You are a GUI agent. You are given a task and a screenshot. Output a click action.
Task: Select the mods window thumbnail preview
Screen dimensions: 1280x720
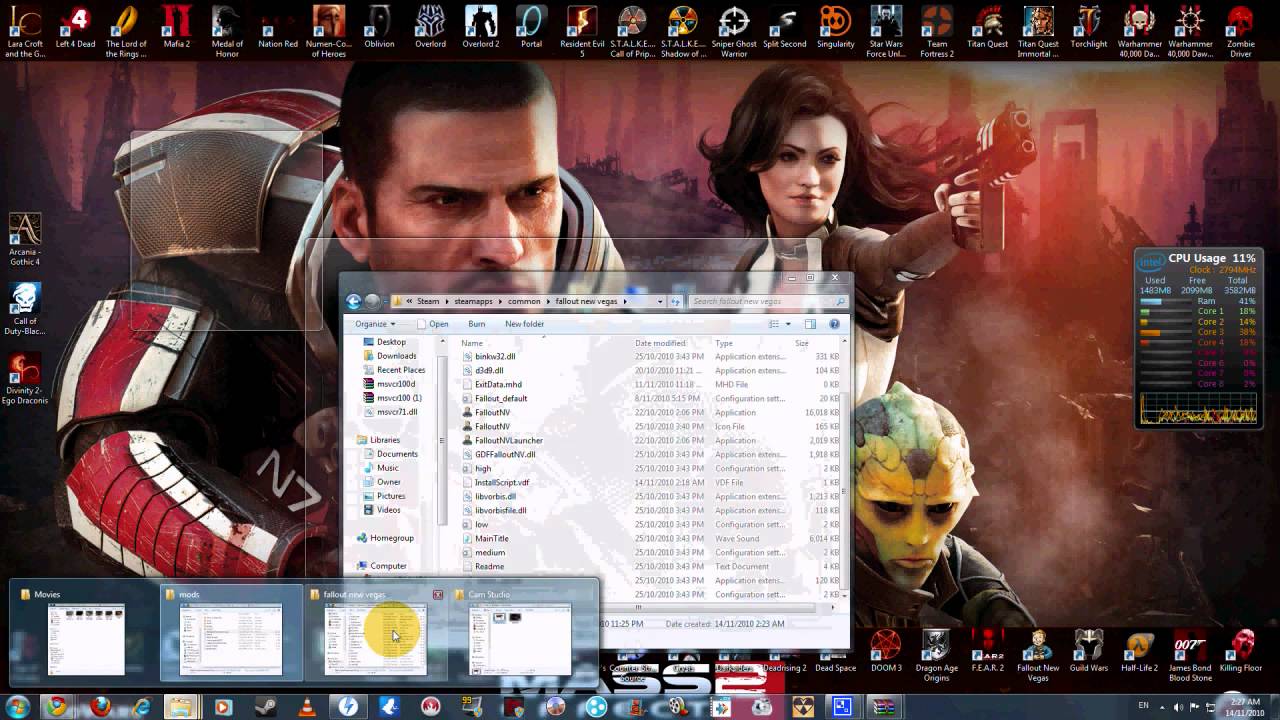tap(231, 633)
